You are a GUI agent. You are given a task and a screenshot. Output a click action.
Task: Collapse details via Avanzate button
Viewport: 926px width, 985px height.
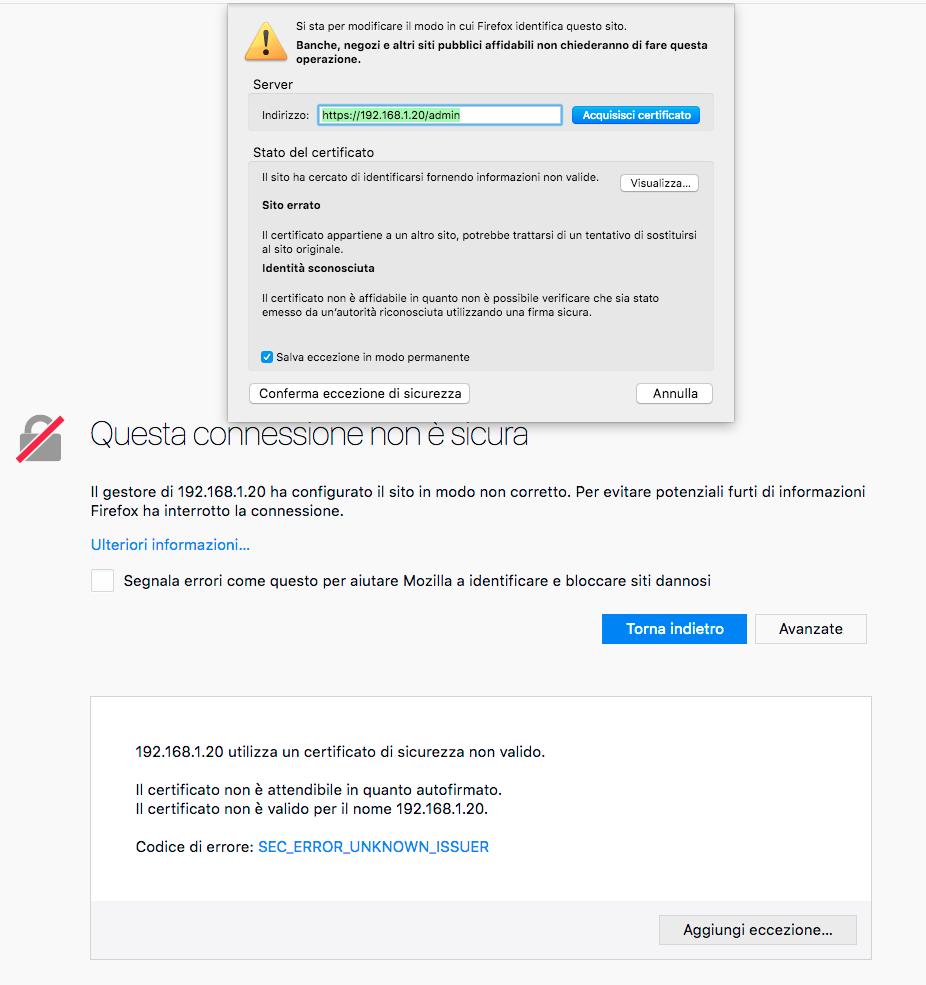[x=810, y=629]
